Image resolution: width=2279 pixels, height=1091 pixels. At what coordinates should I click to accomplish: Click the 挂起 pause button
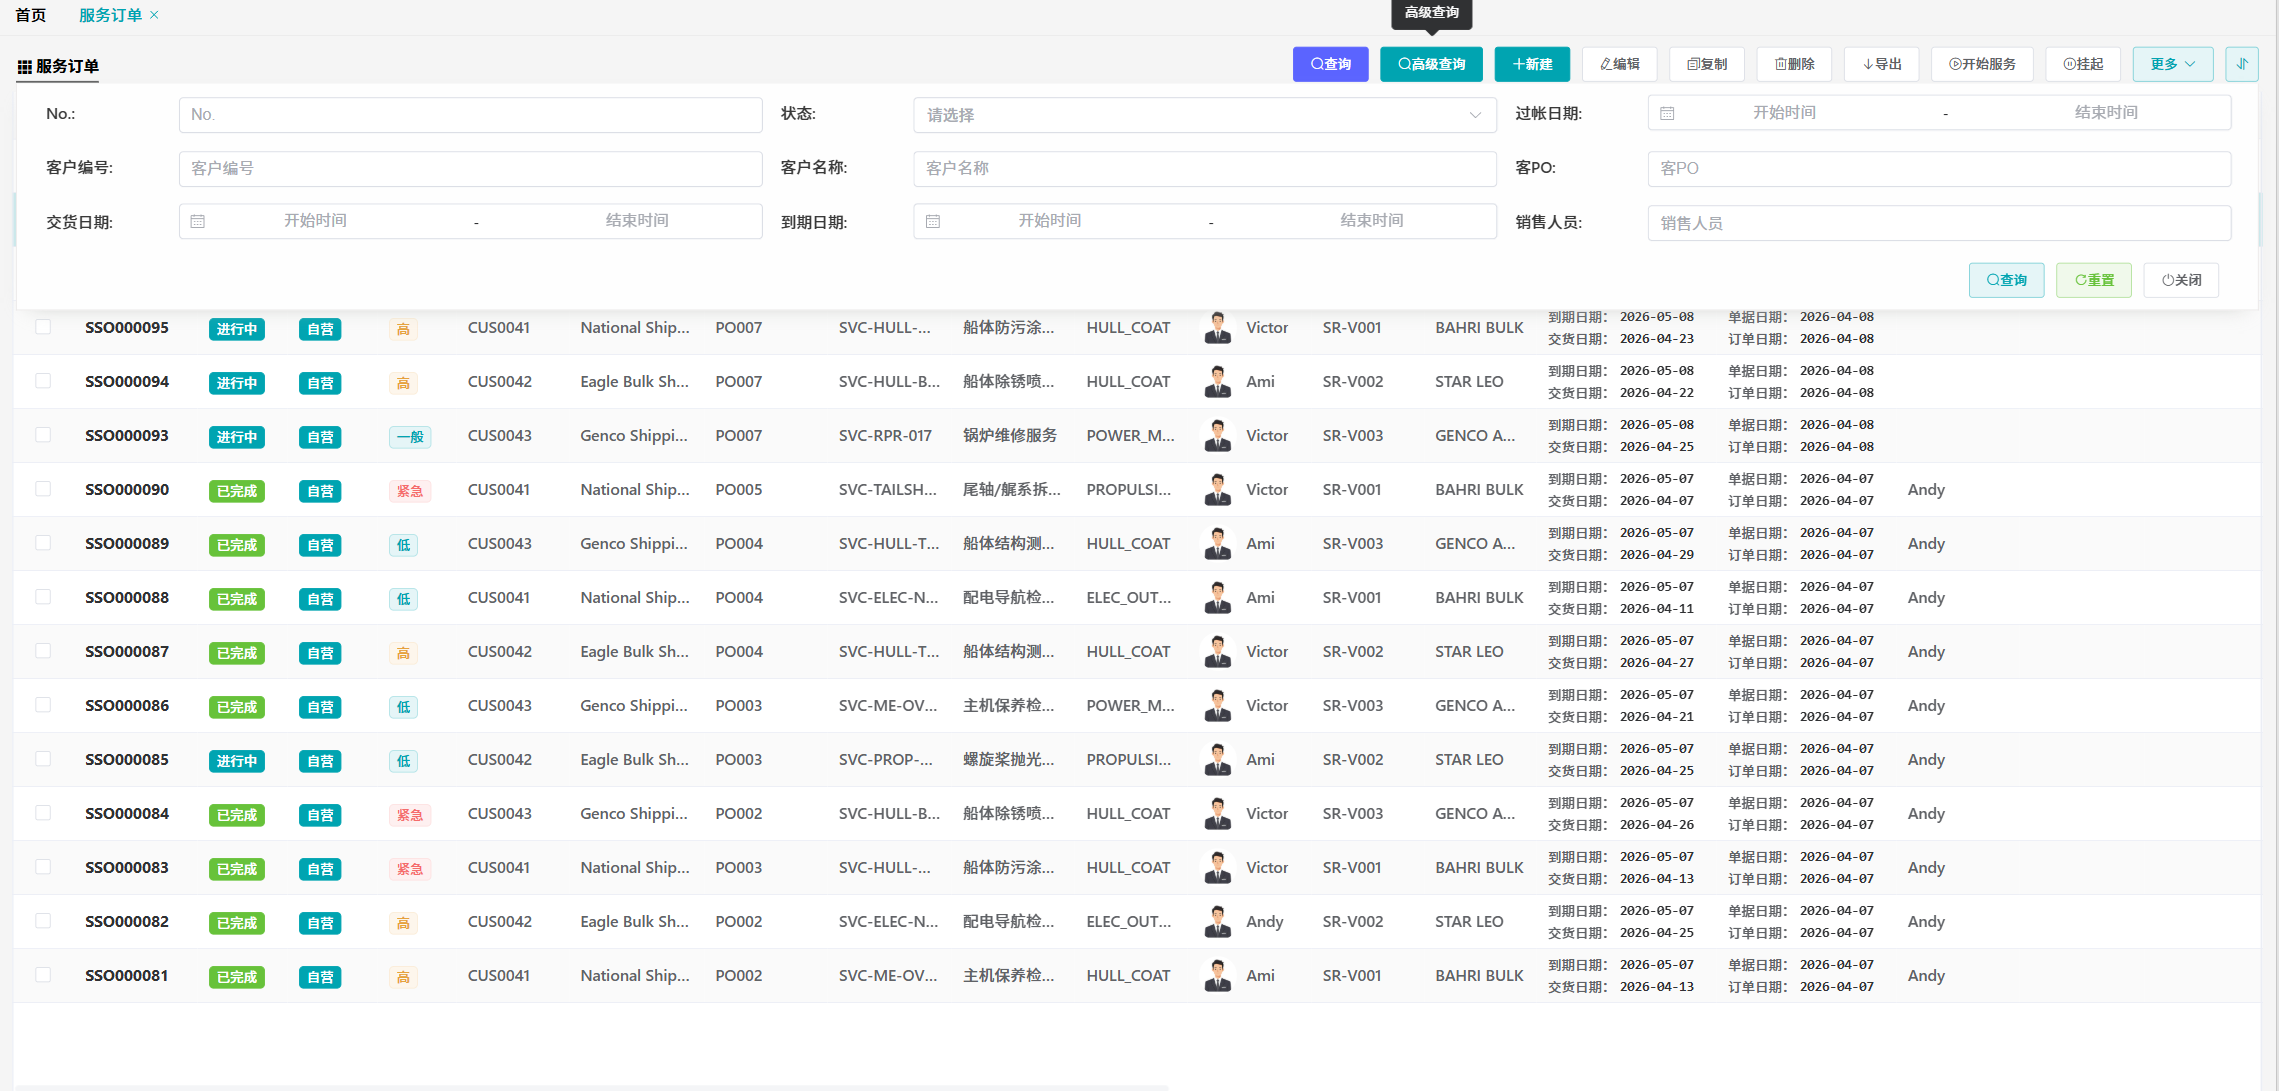(2083, 64)
